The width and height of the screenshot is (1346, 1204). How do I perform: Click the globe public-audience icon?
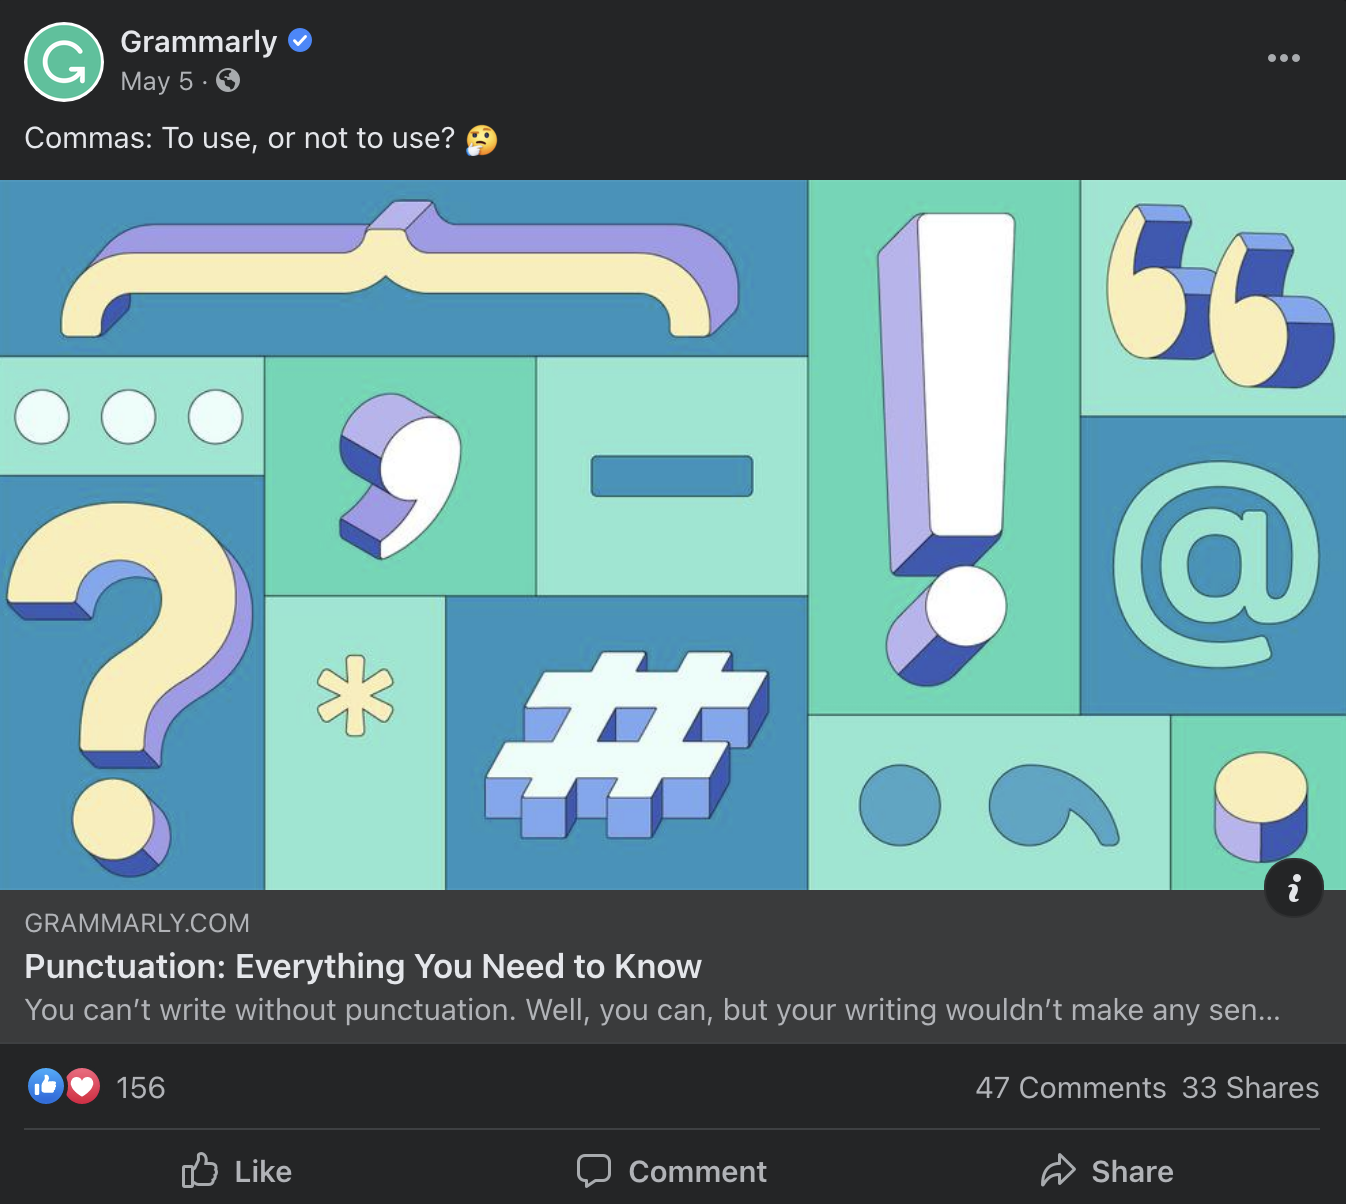point(228,81)
